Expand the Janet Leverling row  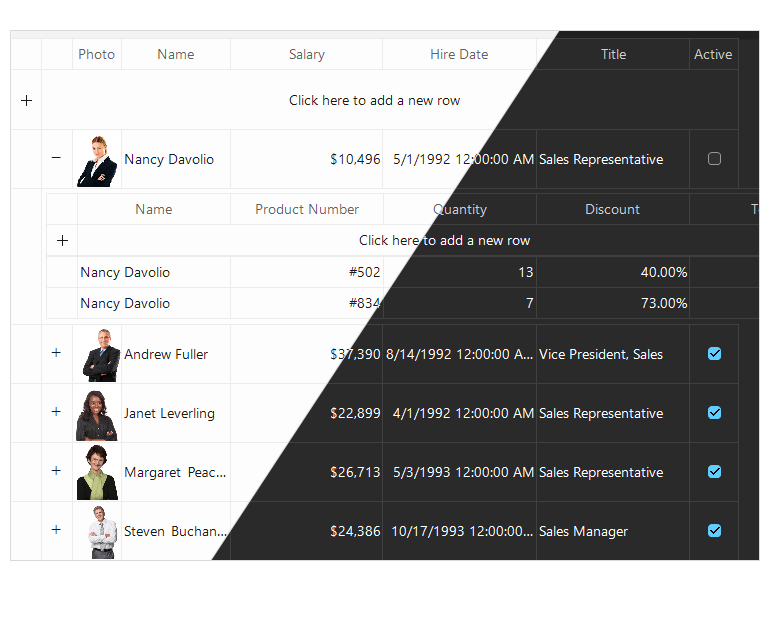(56, 412)
